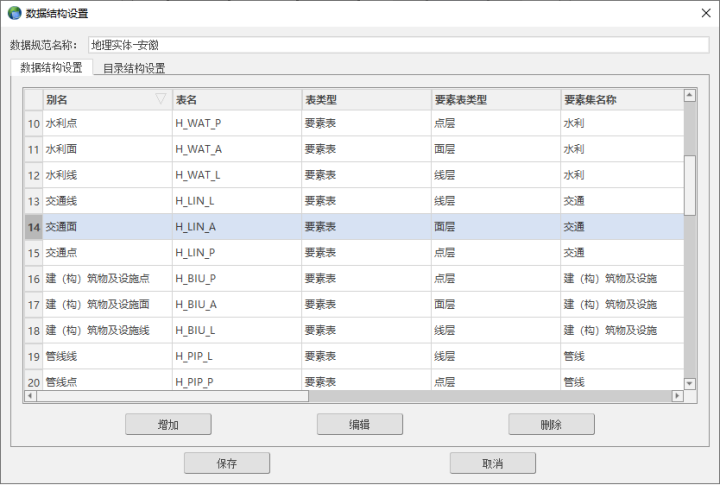Click the vertical scrollbar up arrow
The width and height of the screenshot is (720, 485).
[689, 97]
